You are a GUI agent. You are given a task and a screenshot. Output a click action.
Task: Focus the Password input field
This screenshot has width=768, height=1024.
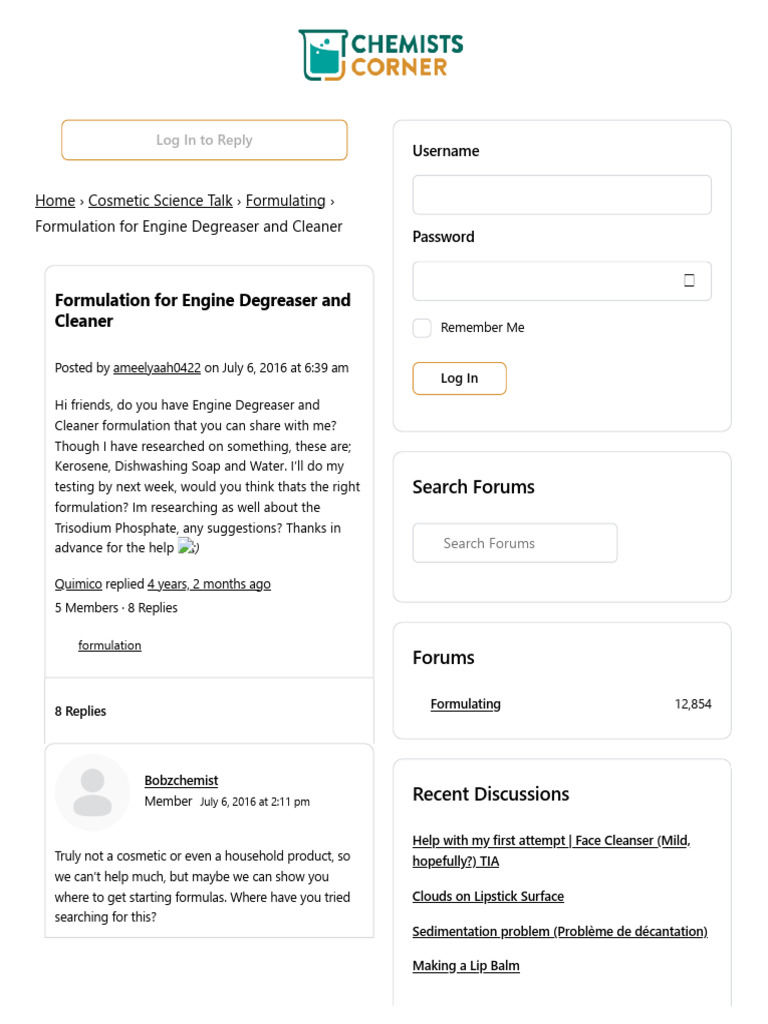[x=545, y=281]
